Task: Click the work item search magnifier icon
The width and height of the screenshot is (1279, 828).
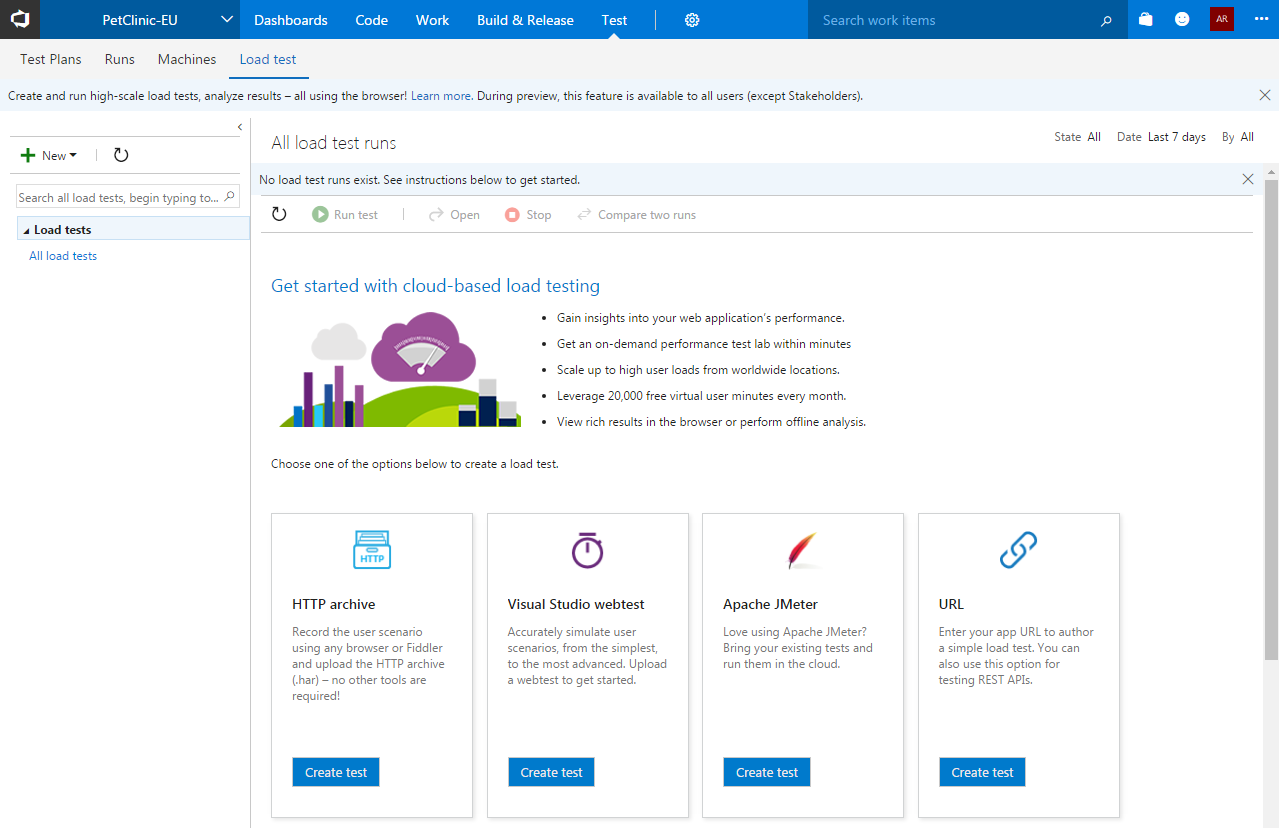Action: [1106, 20]
